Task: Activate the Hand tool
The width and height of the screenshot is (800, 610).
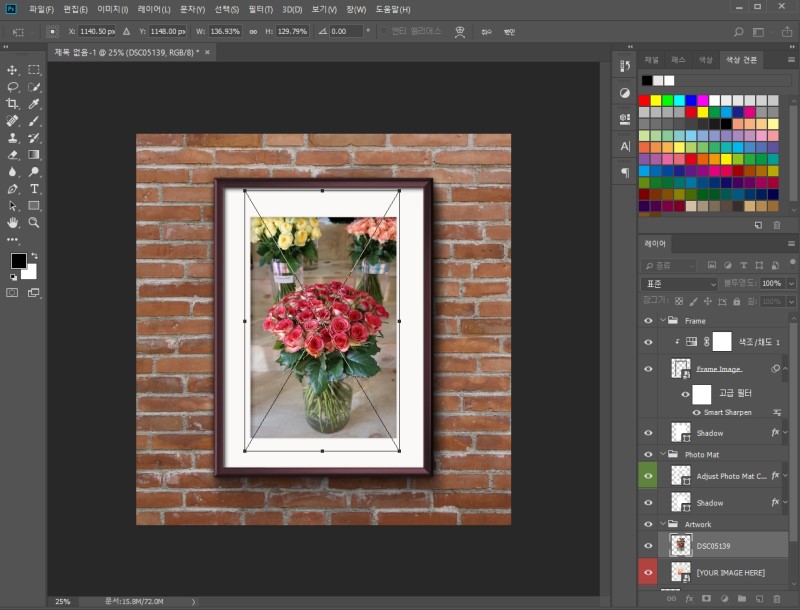Action: coord(13,222)
